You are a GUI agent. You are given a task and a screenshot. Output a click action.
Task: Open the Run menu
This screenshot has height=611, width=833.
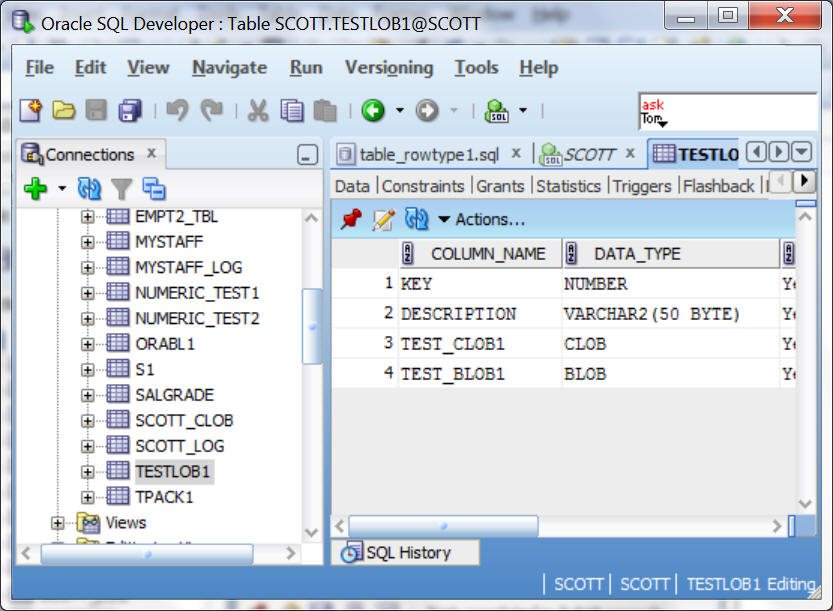point(306,68)
